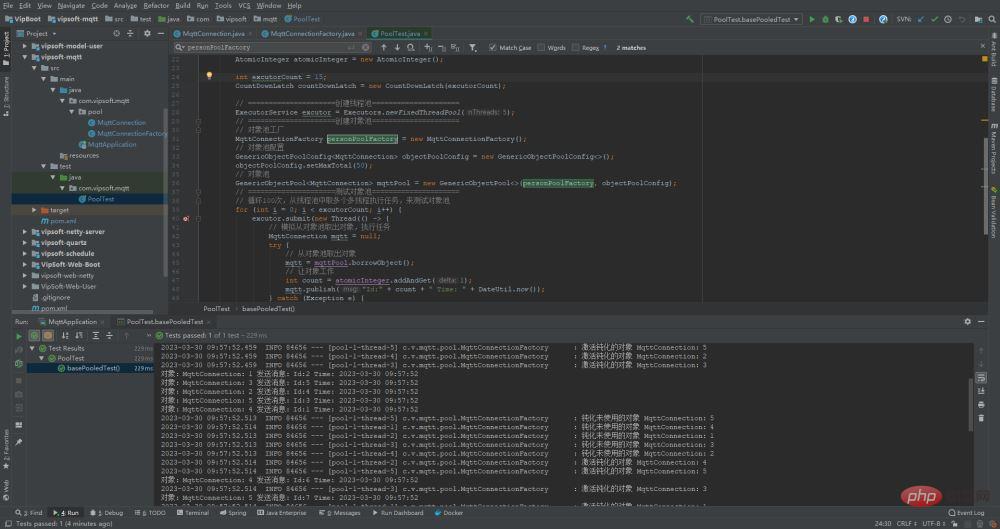
Task: Select the MqttApplication run tab
Action: click(x=72, y=322)
